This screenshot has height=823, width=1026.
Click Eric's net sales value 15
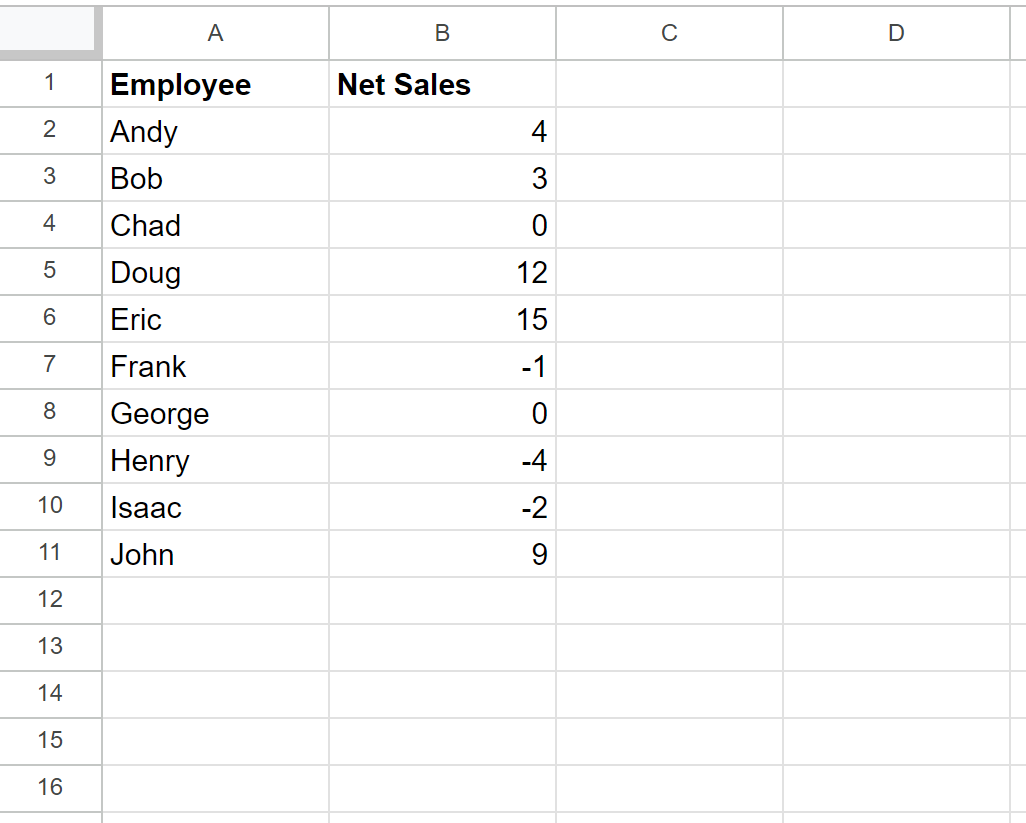[x=442, y=319]
